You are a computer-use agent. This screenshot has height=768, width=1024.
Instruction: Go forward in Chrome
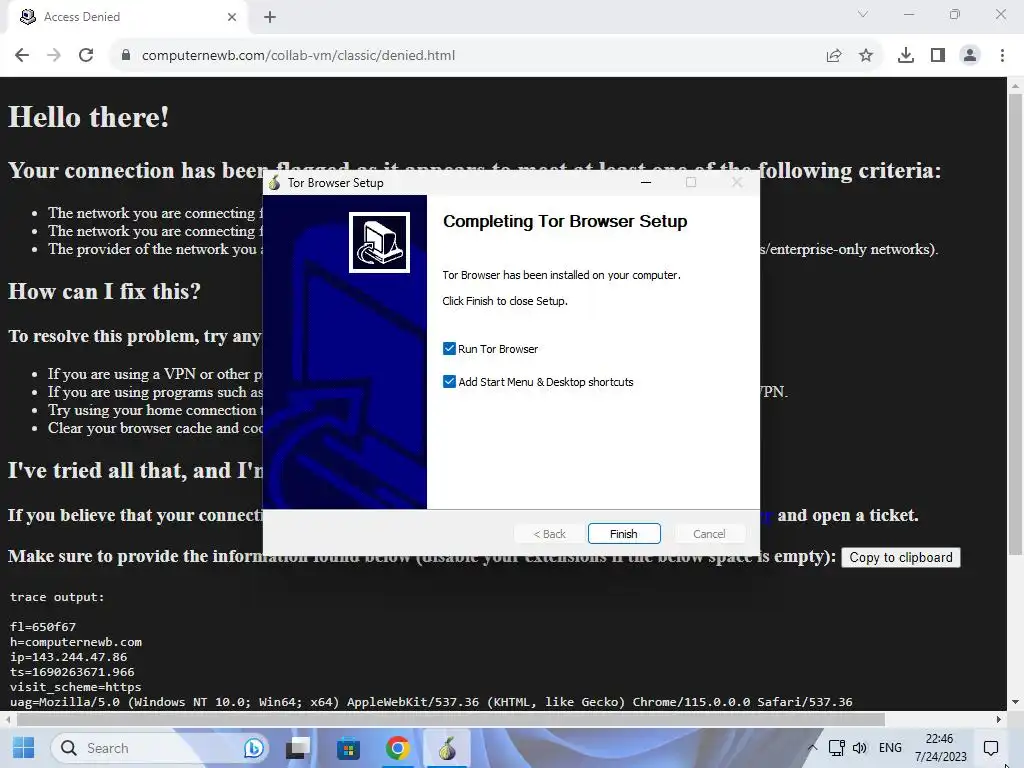coord(54,56)
